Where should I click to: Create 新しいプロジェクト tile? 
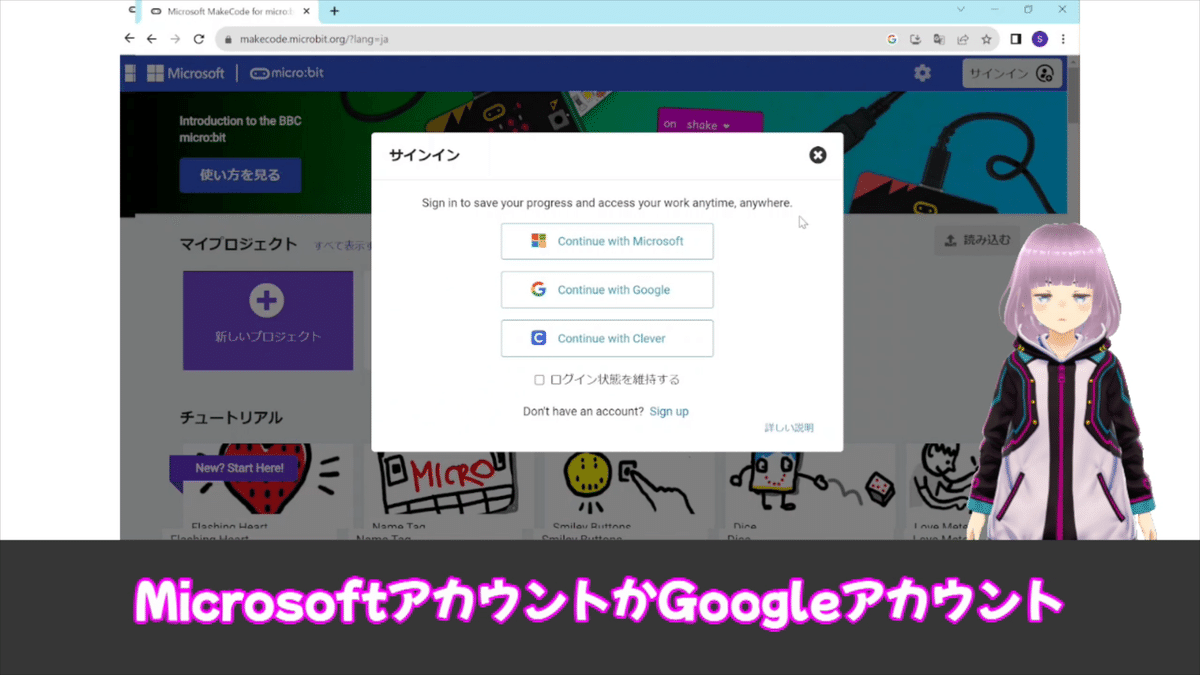(x=268, y=320)
